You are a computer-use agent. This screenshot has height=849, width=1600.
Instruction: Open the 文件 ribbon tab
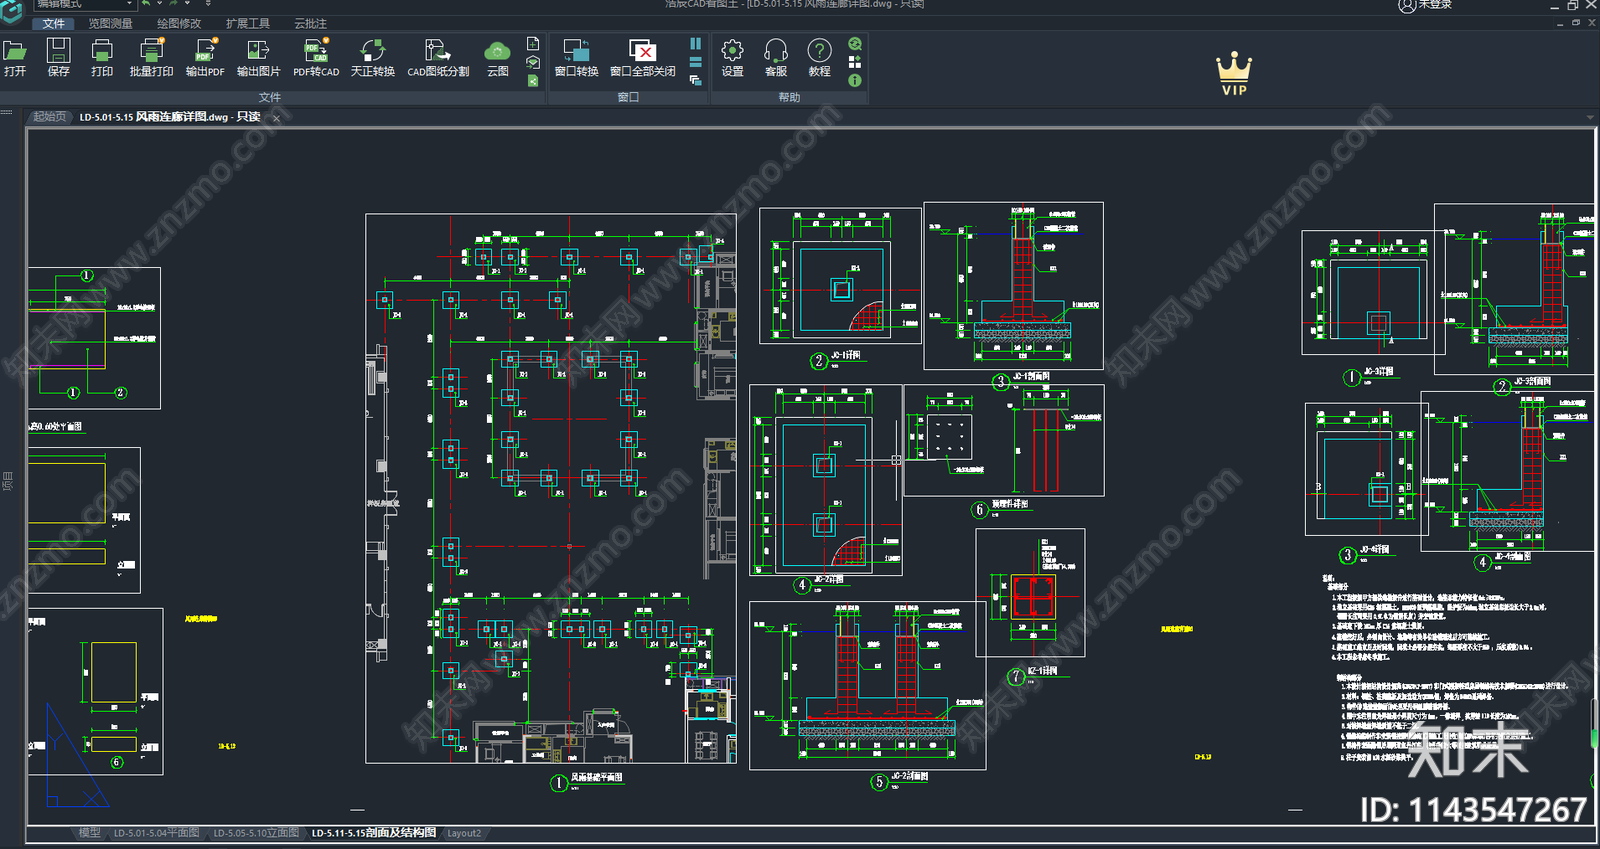pyautogui.click(x=54, y=23)
